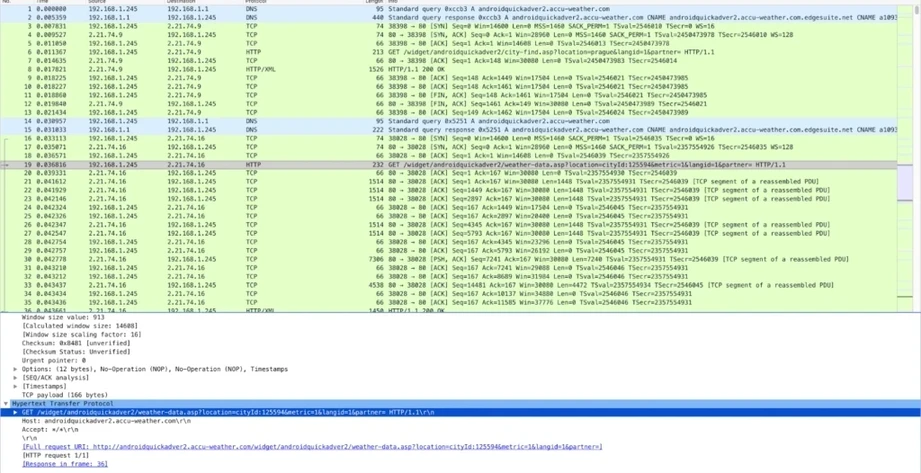Select packet 4 SYN, ACK from 2.21.74.9
The height and width of the screenshot is (473, 921).
coord(449,35)
